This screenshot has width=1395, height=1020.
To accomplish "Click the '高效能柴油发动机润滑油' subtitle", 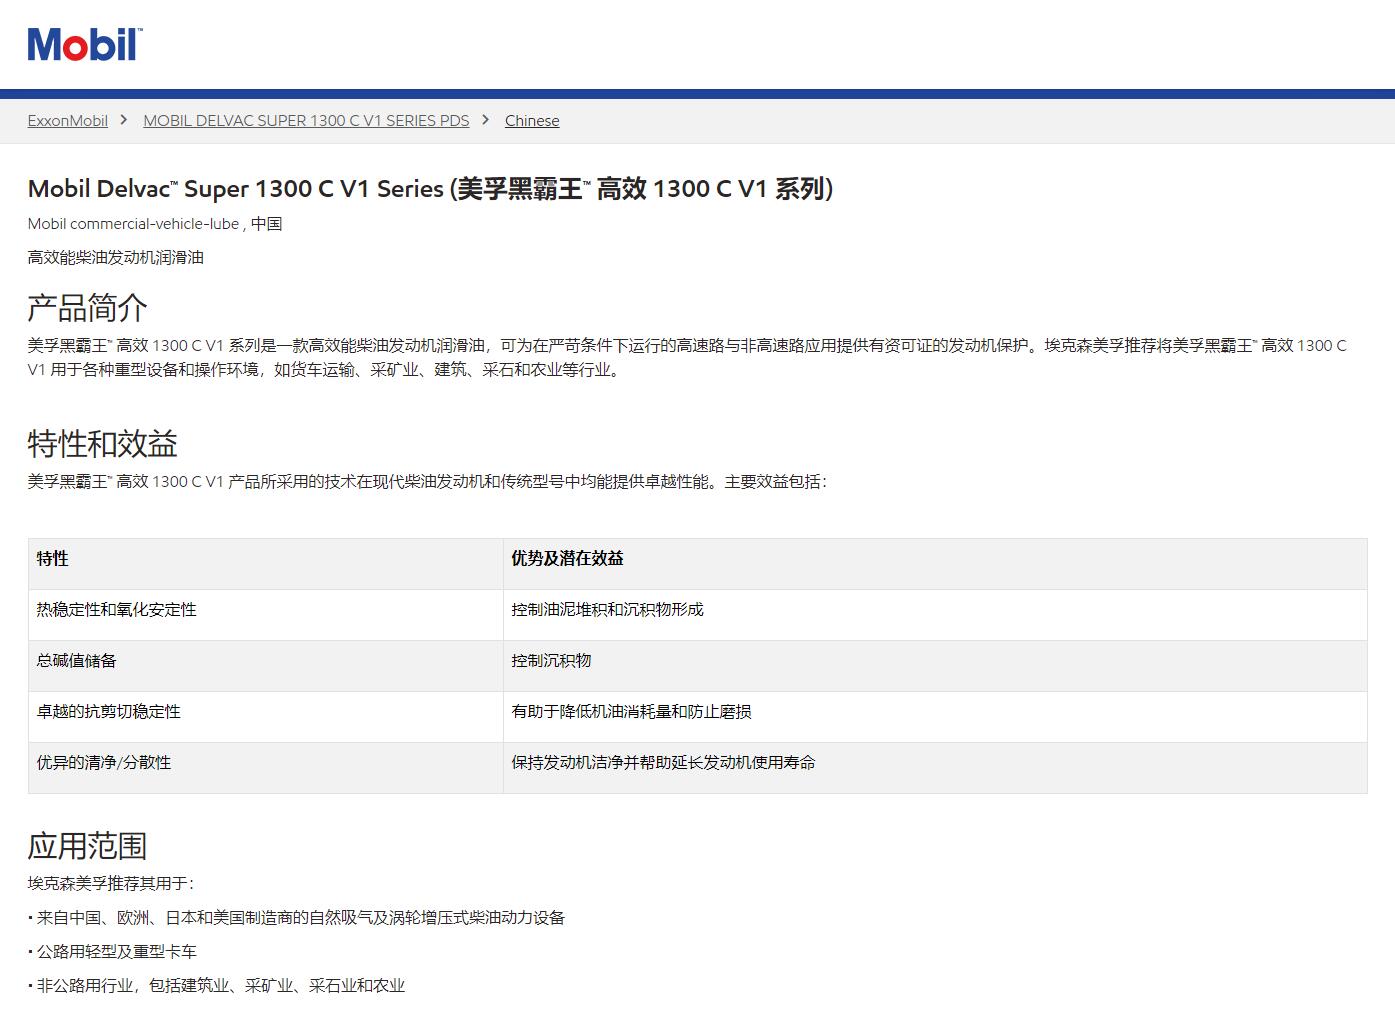I will (116, 257).
